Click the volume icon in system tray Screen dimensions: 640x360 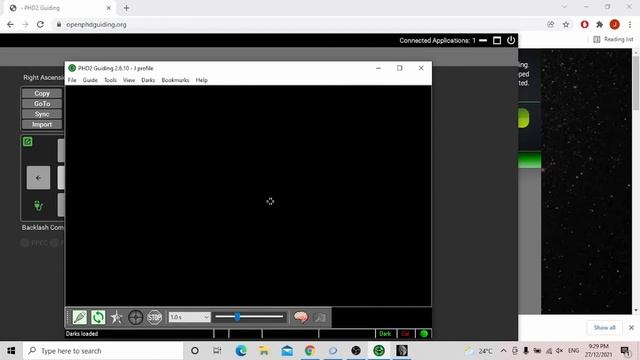[560, 351]
